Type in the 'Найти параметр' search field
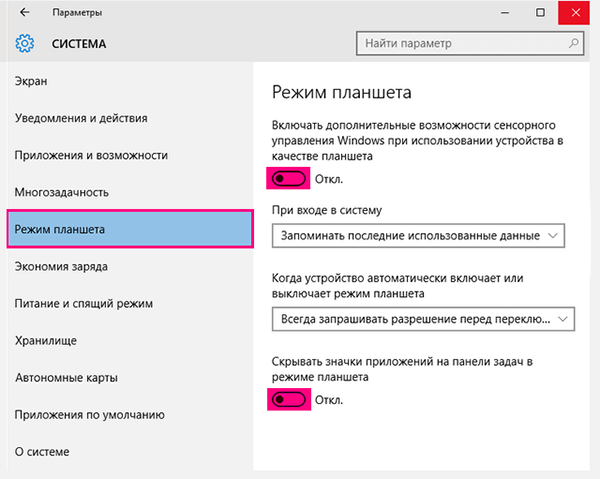 click(x=460, y=44)
